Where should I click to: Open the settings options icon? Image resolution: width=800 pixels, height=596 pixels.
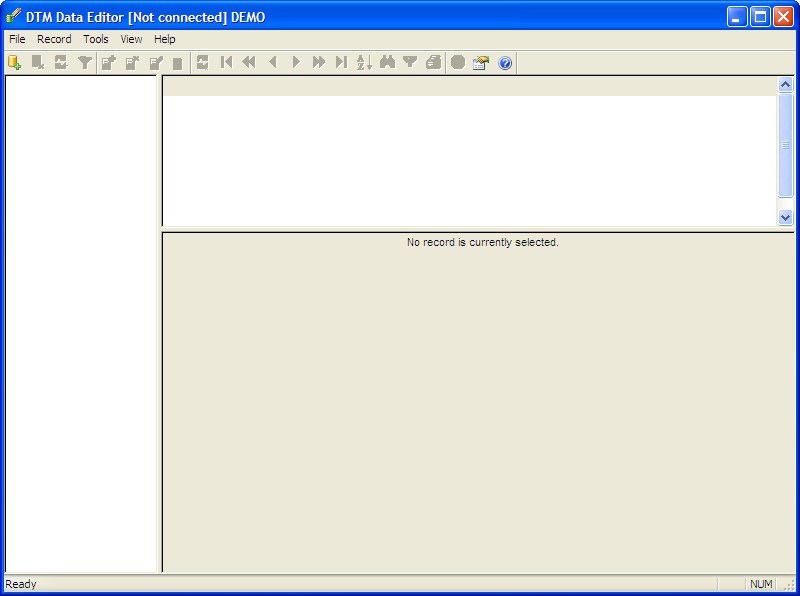point(481,63)
